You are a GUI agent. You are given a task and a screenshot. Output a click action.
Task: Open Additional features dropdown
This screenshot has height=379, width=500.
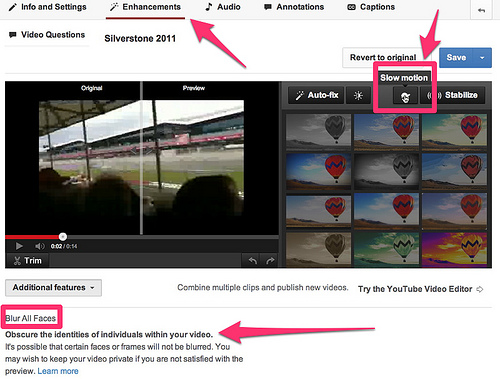click(x=53, y=288)
